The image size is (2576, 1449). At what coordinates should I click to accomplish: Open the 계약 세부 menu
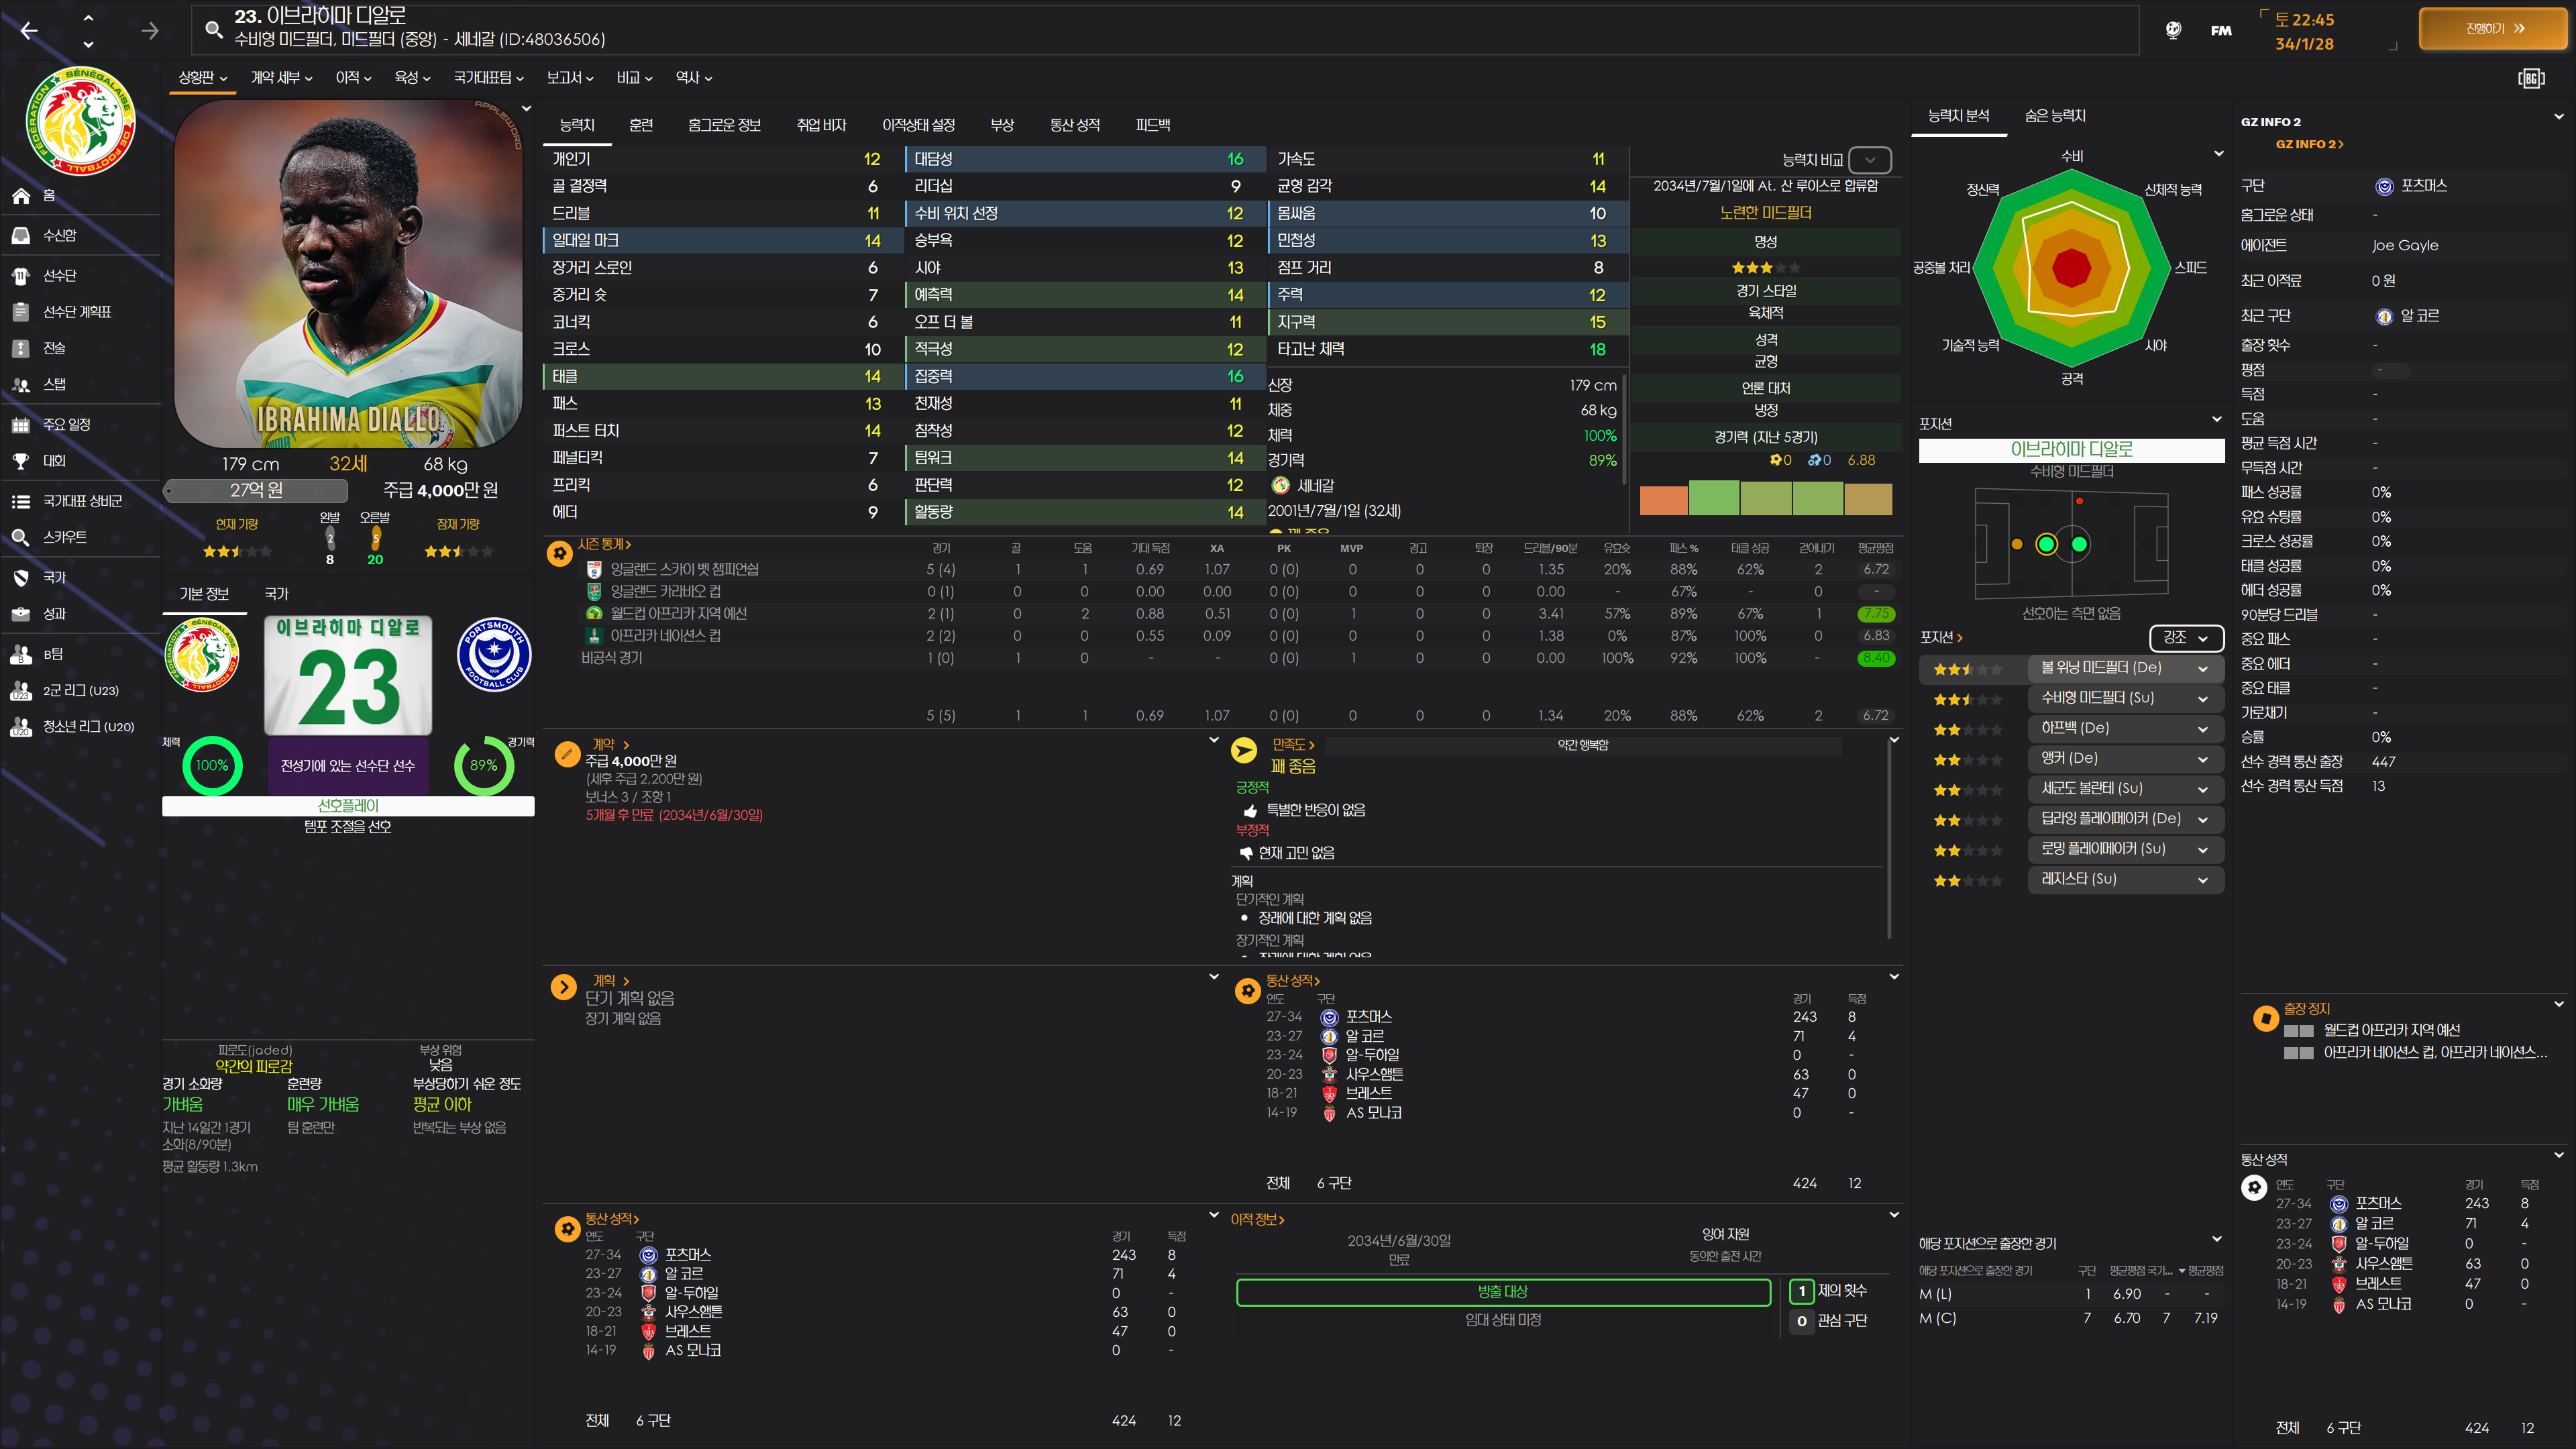coord(281,77)
